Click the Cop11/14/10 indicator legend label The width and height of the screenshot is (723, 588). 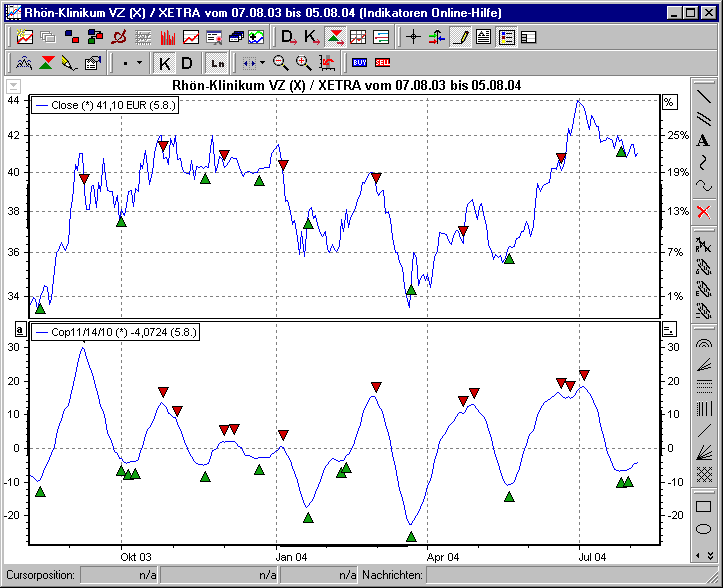[116, 329]
